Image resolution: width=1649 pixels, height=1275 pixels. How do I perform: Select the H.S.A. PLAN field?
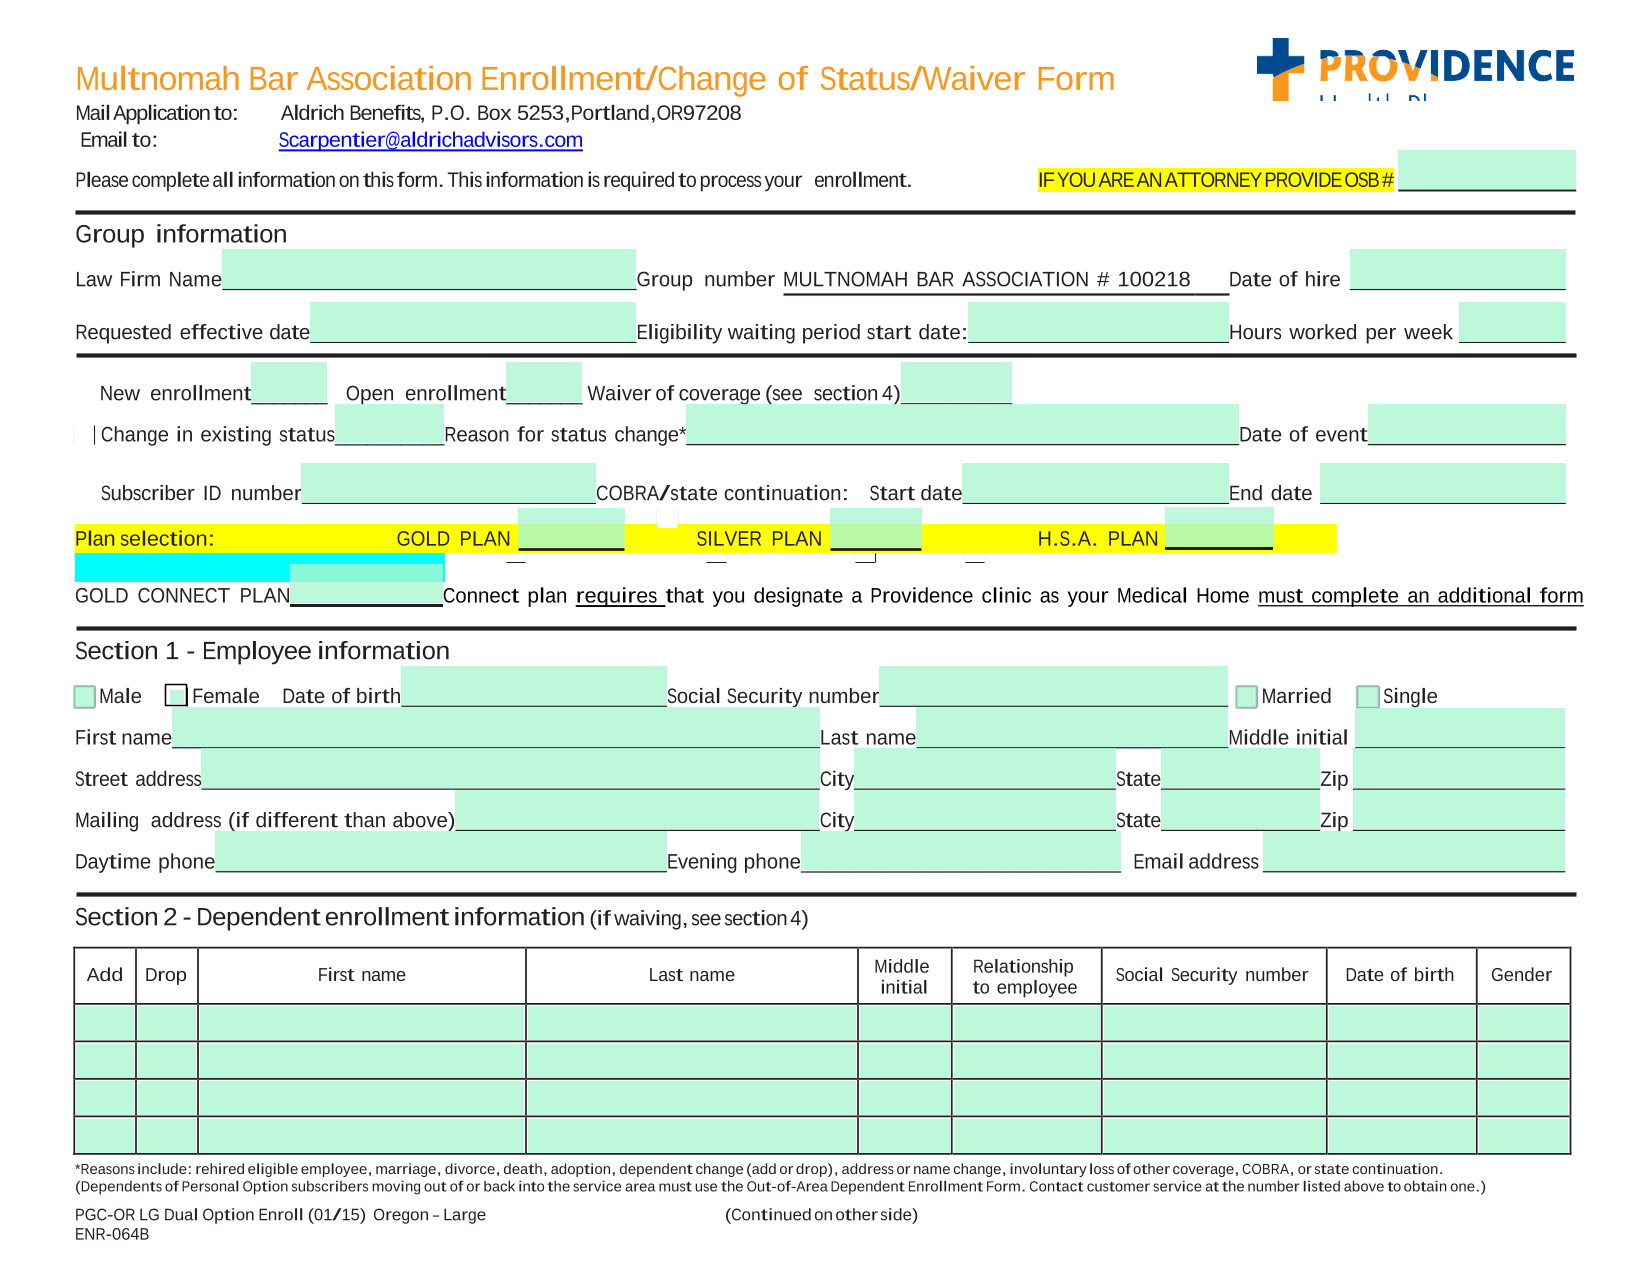click(x=1219, y=529)
